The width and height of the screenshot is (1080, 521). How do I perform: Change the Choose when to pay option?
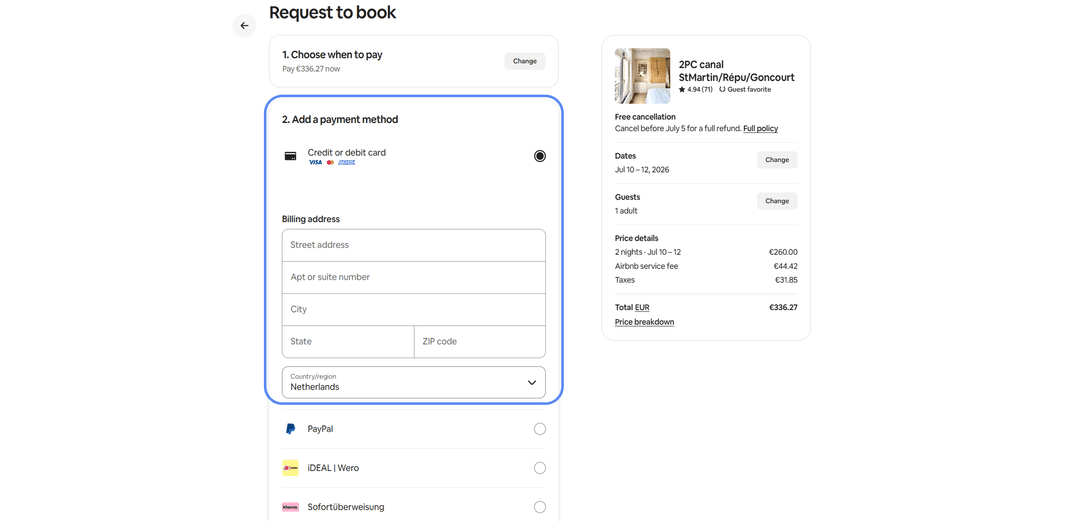point(525,61)
